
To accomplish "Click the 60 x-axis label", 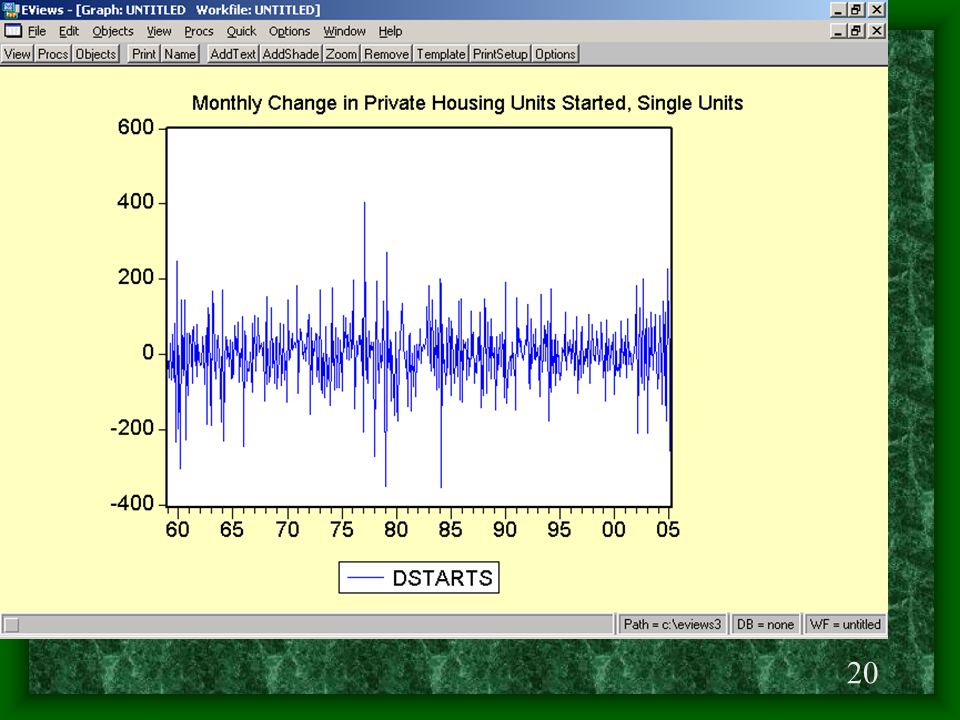I will pyautogui.click(x=177, y=530).
